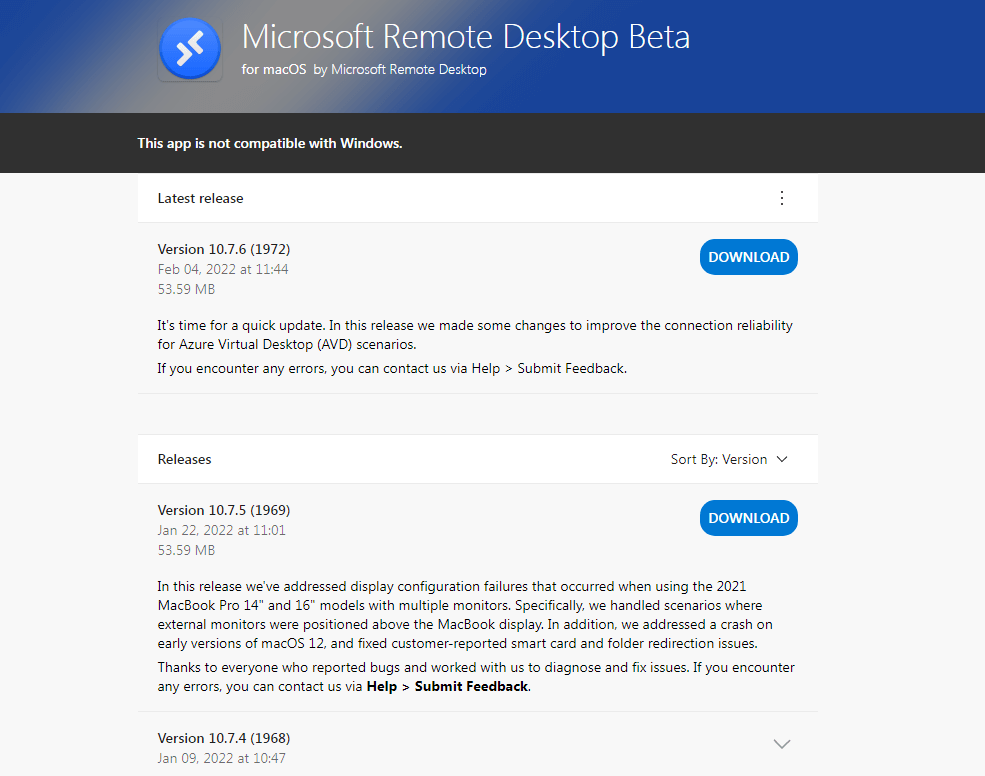Open the Sort By: Version dropdown
The height and width of the screenshot is (776, 985).
point(729,459)
